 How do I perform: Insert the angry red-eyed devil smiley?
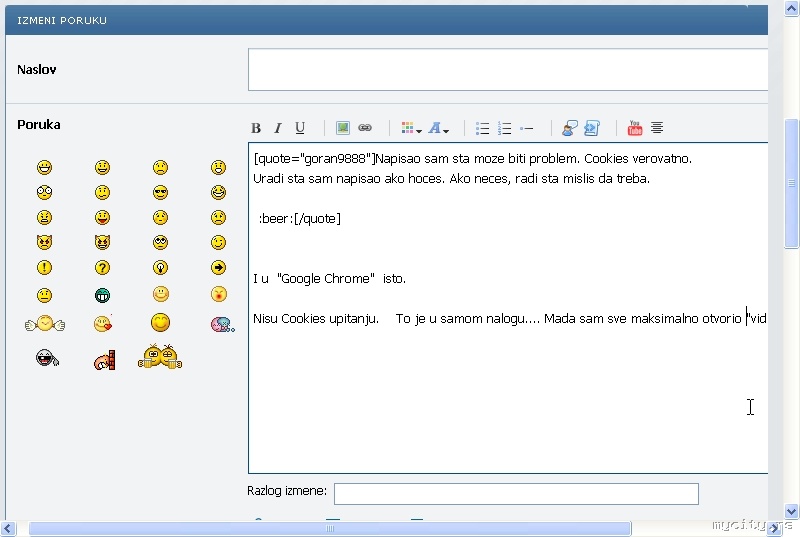click(x=44, y=242)
